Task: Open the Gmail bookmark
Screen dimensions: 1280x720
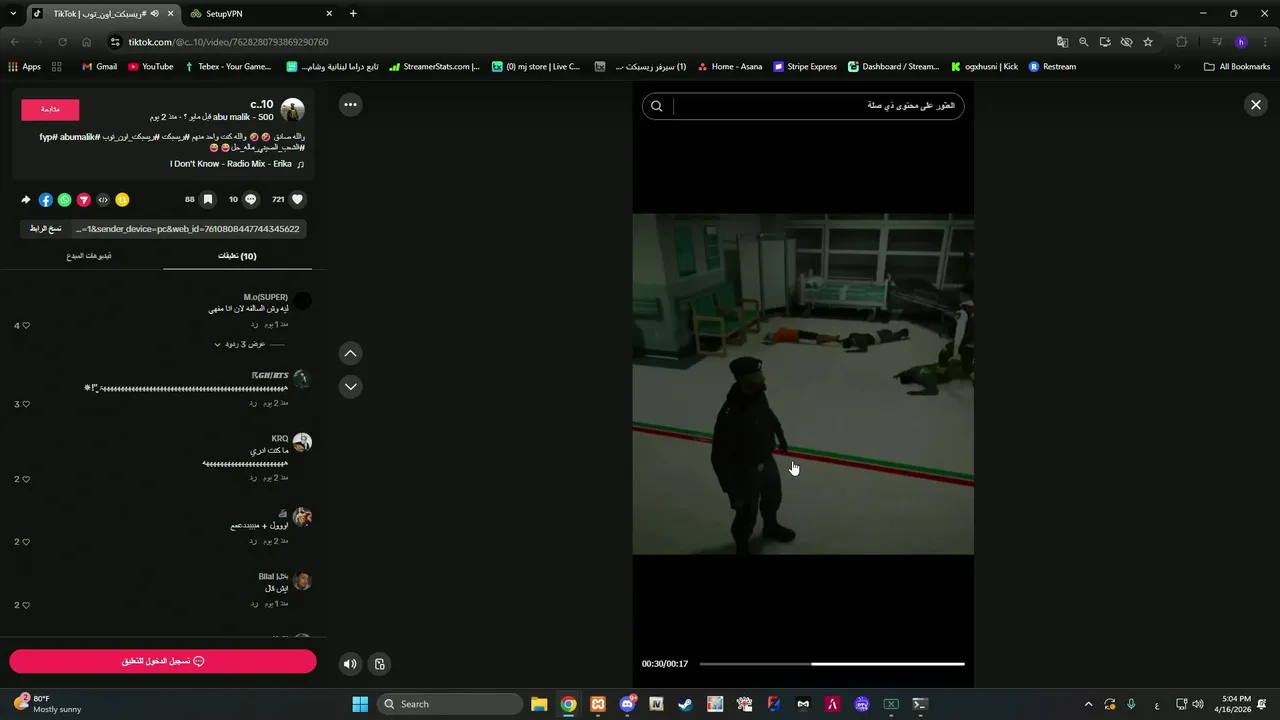Action: [x=99, y=67]
